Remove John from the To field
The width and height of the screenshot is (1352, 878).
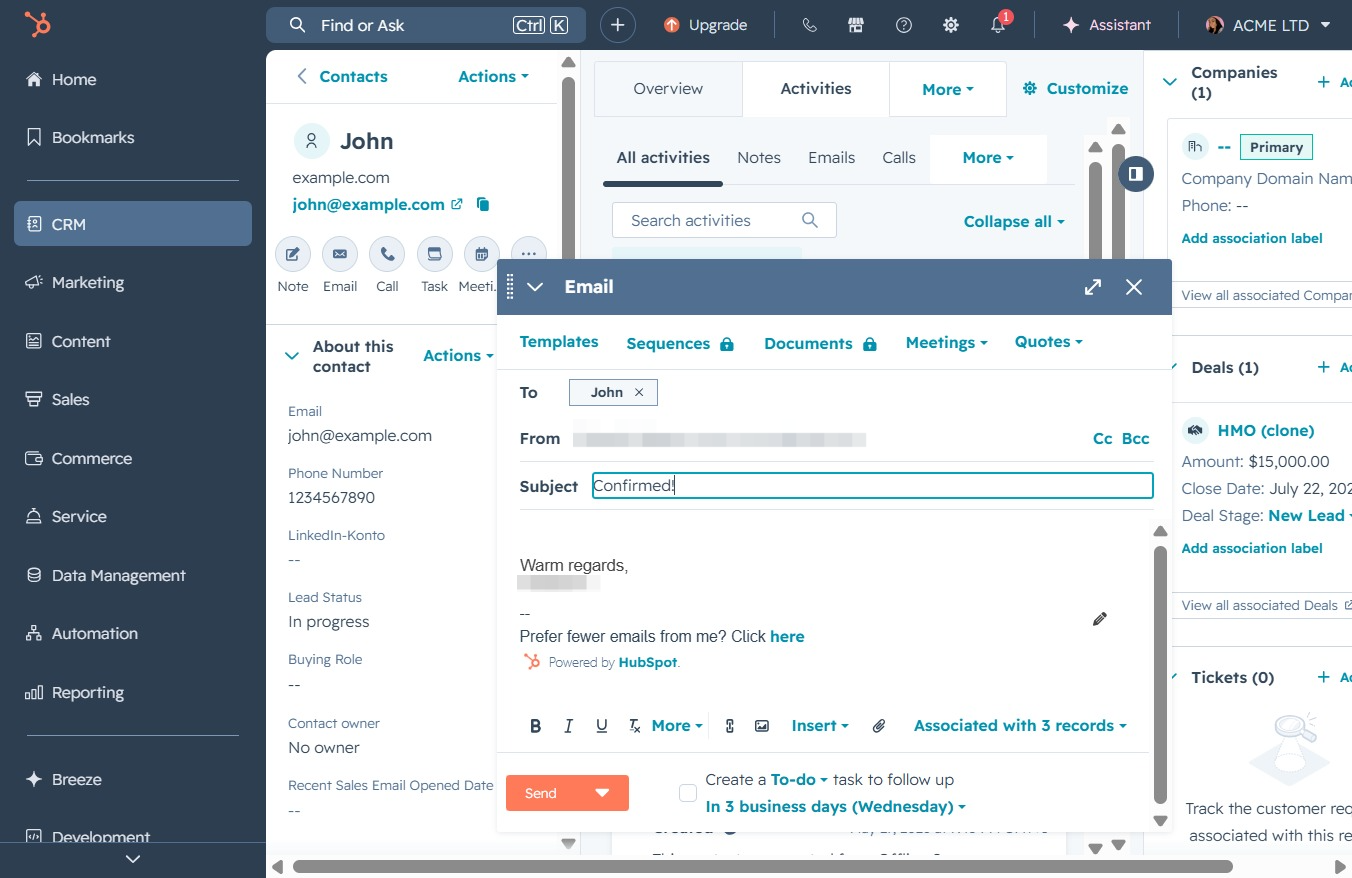[639, 393]
